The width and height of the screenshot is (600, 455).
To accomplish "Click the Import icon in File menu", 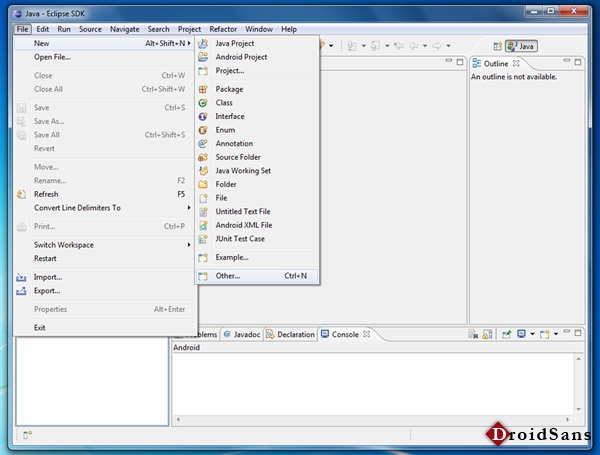I will point(21,277).
